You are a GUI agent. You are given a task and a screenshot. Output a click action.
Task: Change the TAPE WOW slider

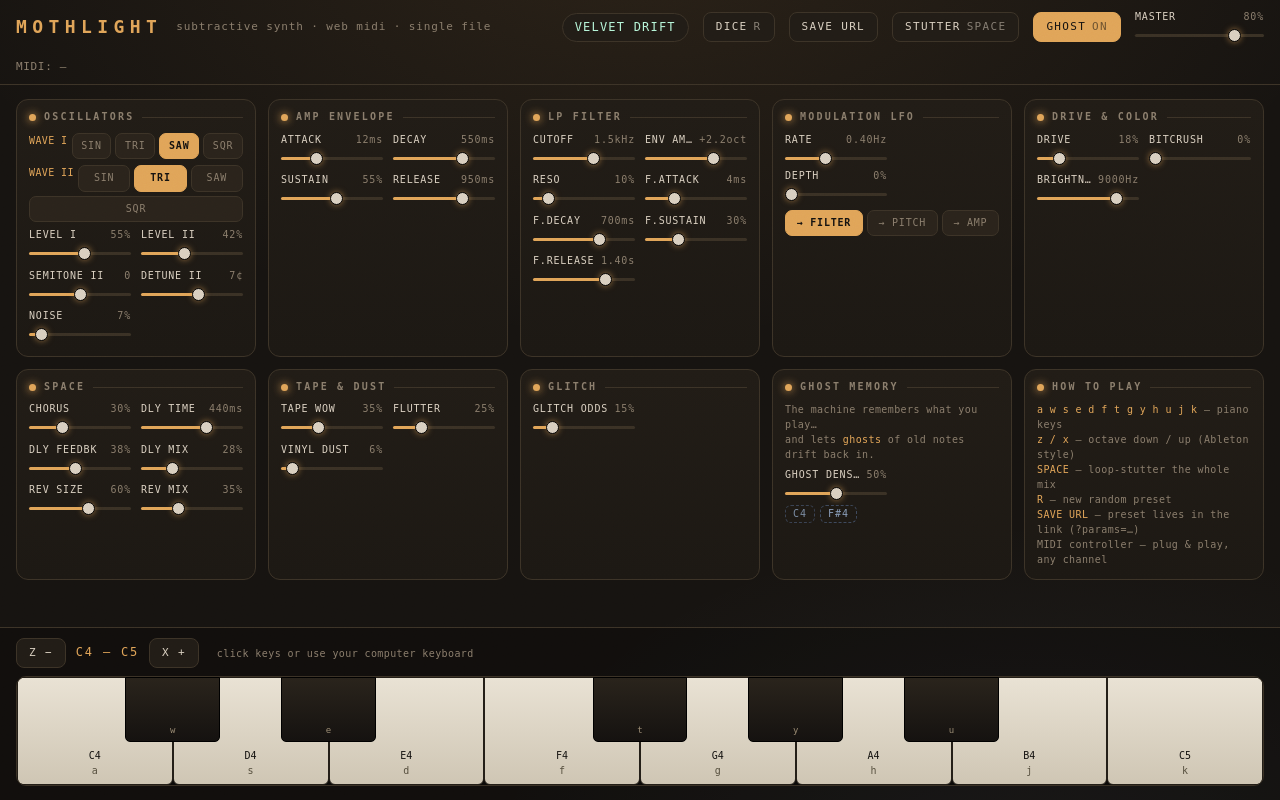[x=332, y=427]
